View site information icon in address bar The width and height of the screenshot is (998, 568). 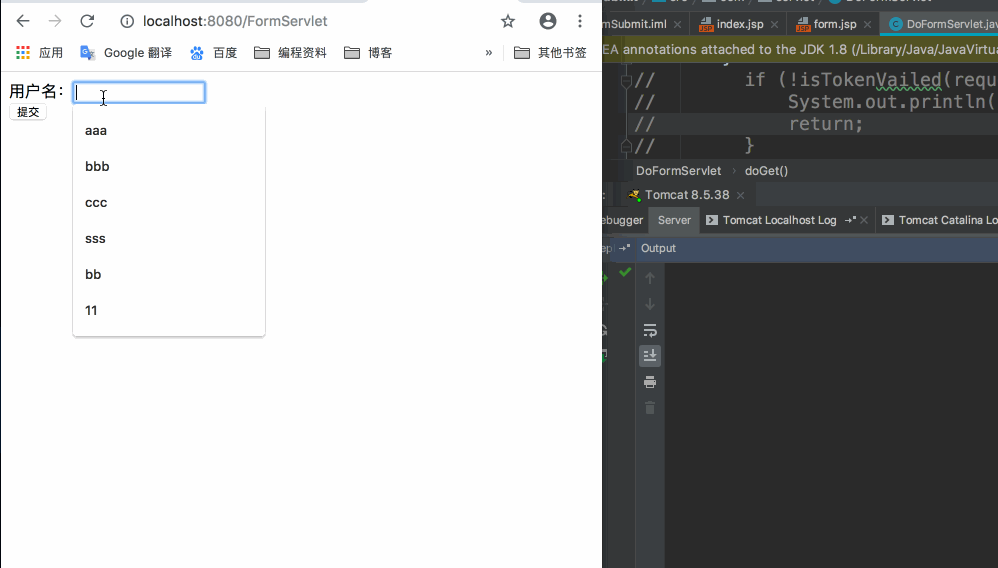click(x=127, y=22)
